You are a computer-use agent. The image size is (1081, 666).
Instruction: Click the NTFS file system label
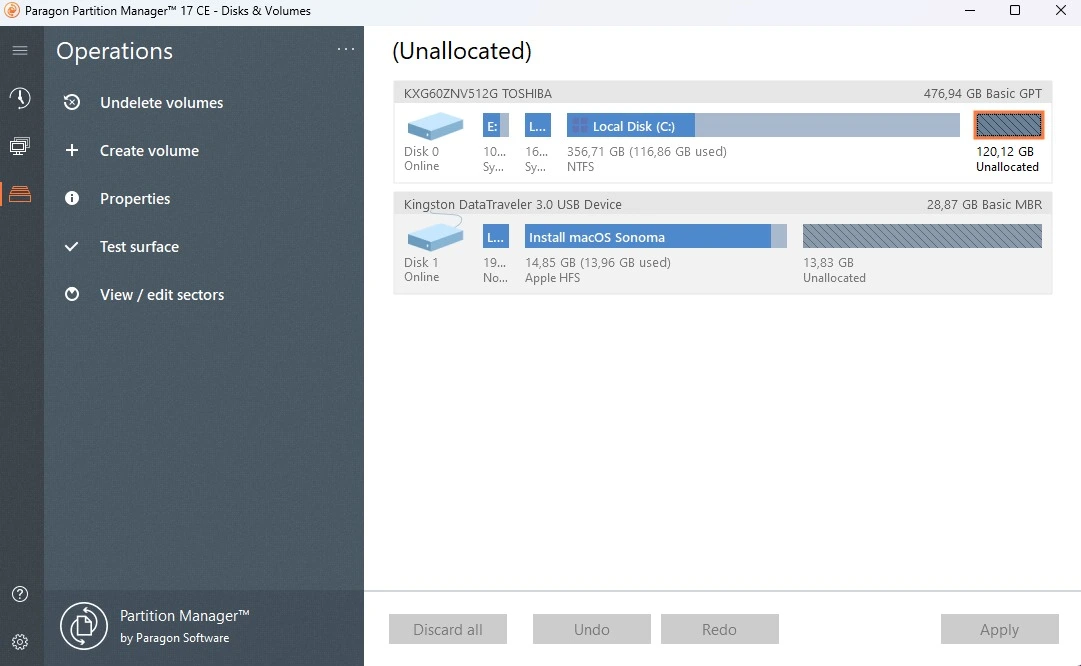coord(580,166)
